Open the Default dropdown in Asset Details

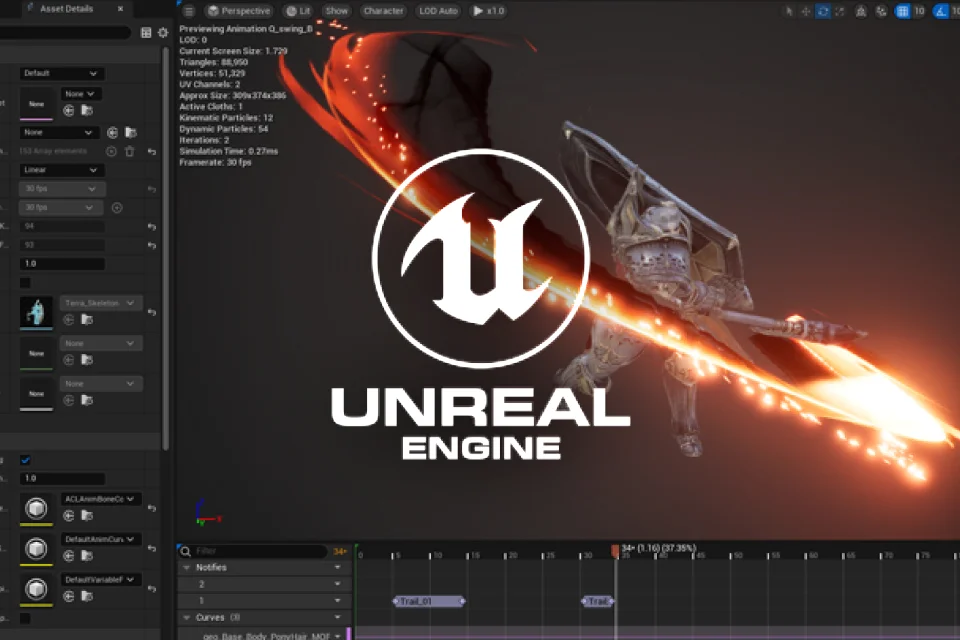pyautogui.click(x=61, y=73)
